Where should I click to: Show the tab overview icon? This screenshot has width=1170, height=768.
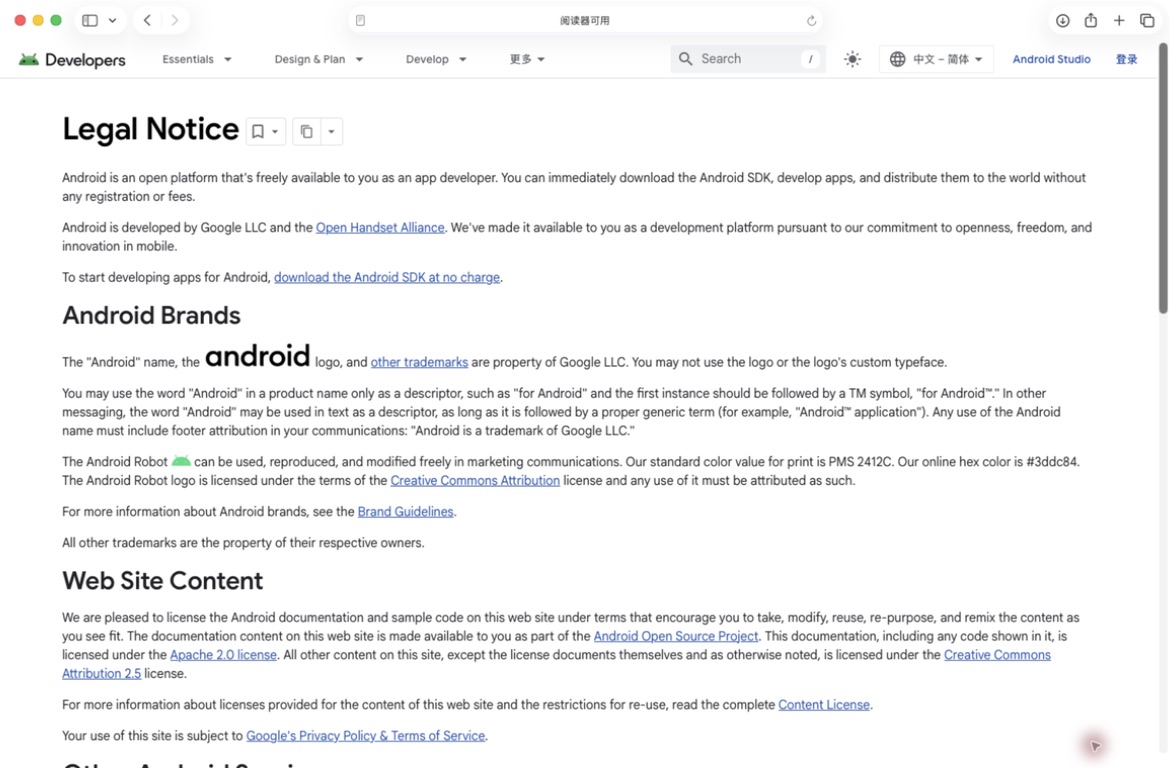[1147, 21]
